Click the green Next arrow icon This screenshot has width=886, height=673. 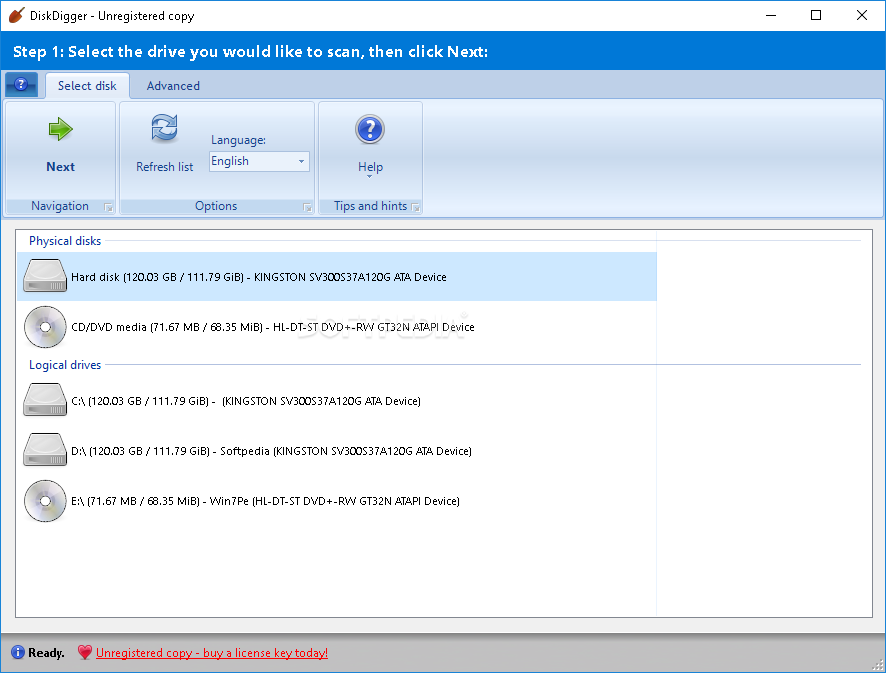coord(60,129)
